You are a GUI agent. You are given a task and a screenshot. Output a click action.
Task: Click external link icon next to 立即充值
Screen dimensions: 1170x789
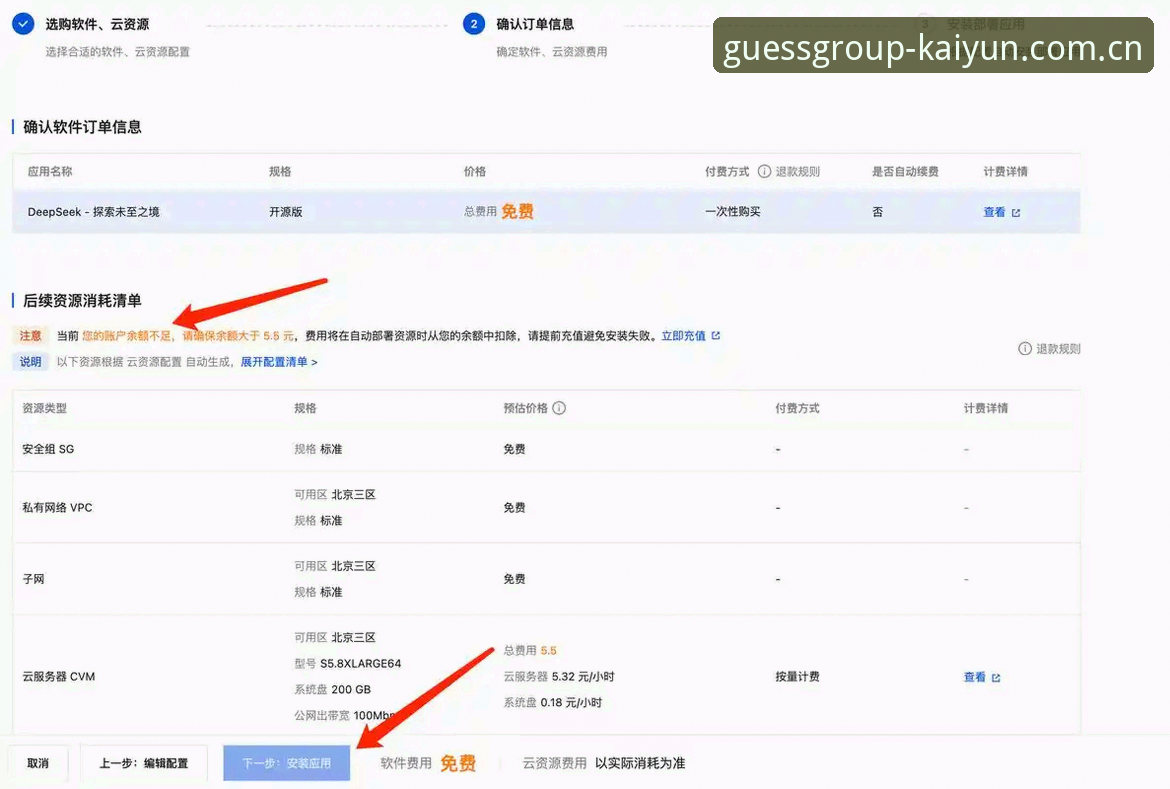click(x=716, y=336)
